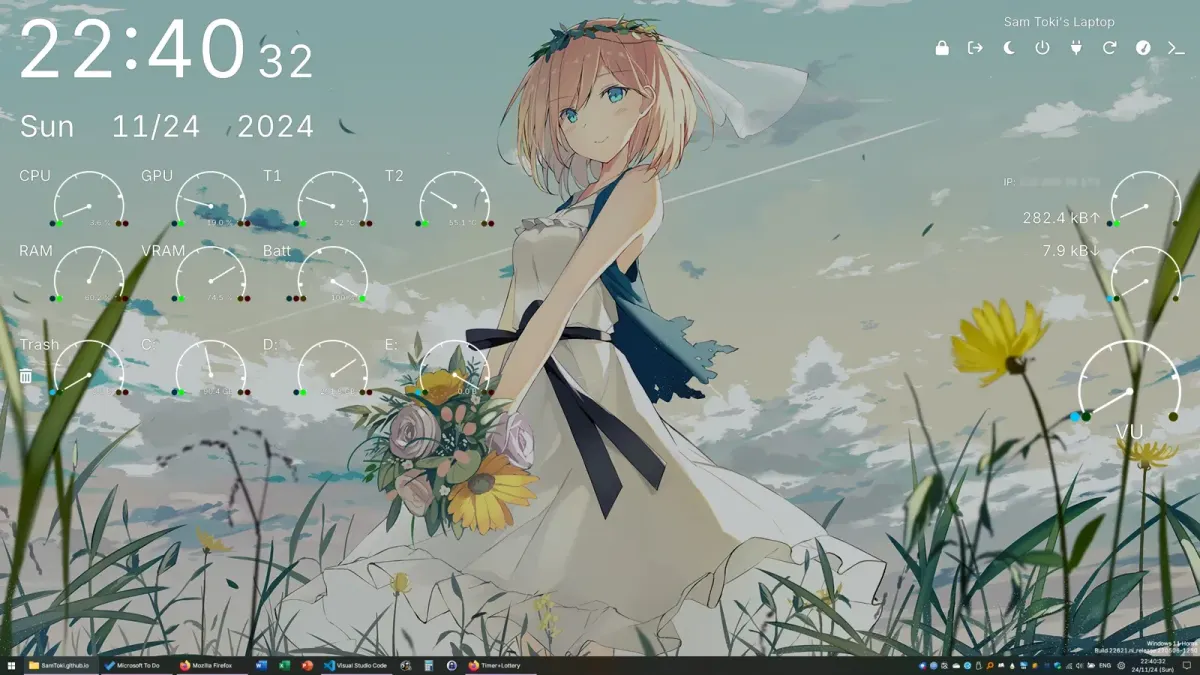This screenshot has width=1200, height=675.
Task: Click the circular arrow restart icon
Action: (x=1109, y=47)
